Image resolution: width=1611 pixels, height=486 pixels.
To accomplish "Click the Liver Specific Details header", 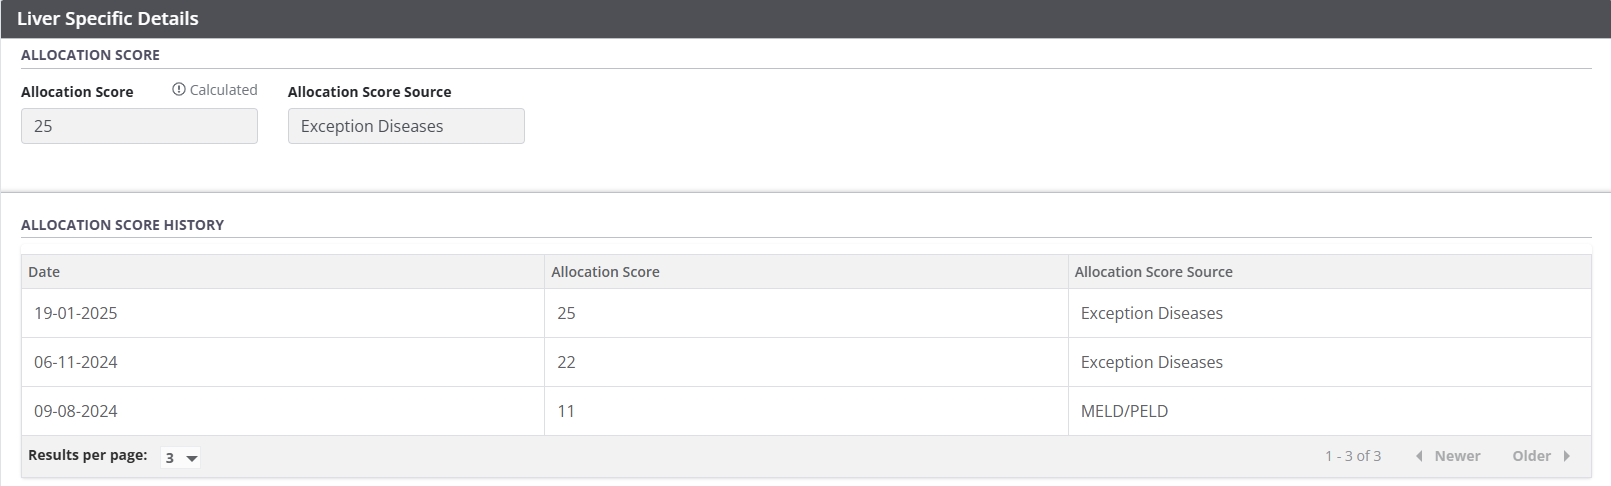I will 108,19.
